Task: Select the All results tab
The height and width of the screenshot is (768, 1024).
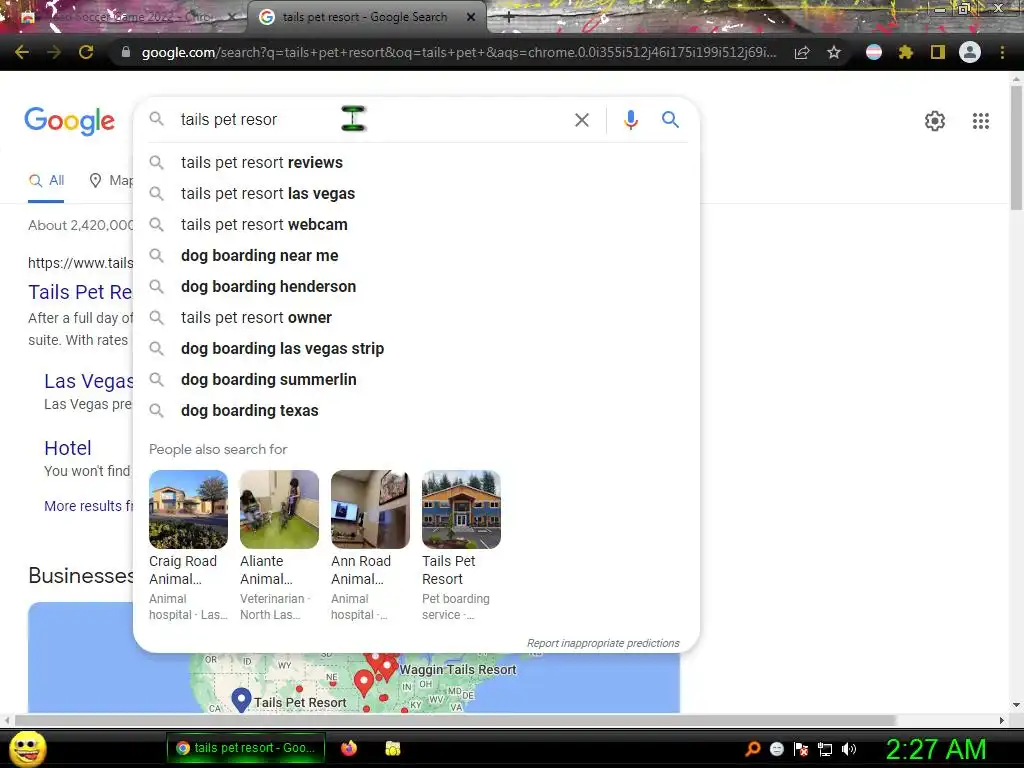Action: click(x=46, y=180)
